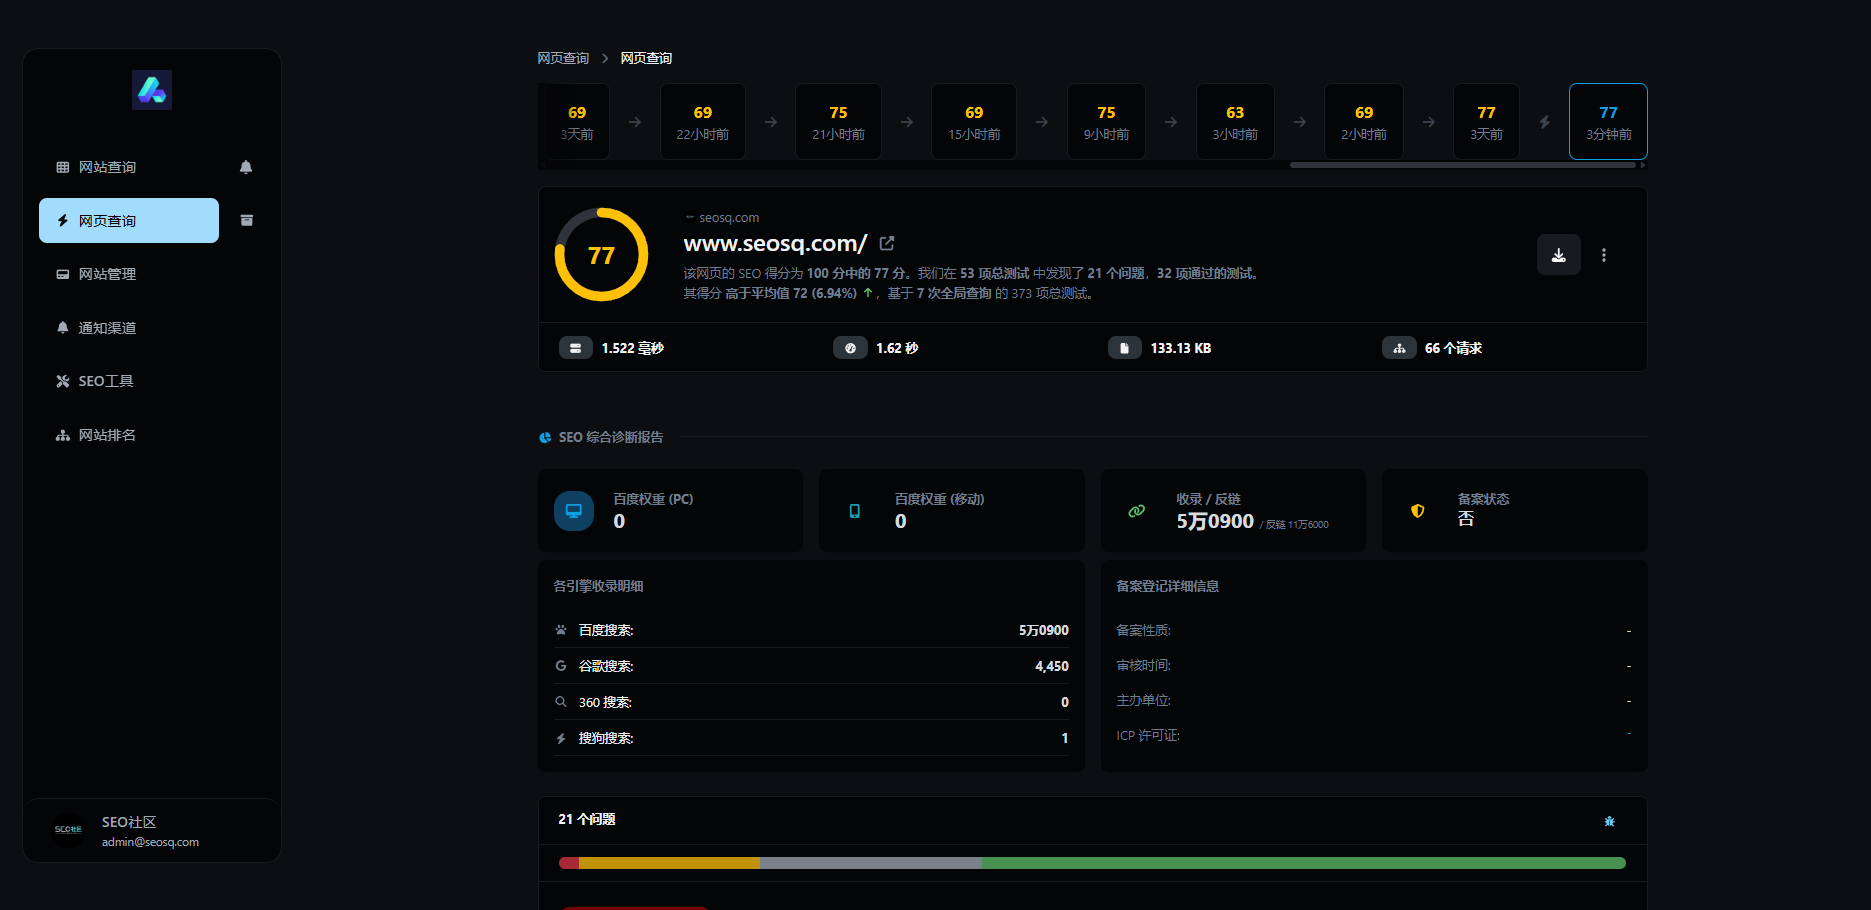Open the three-dot options menu

(x=1604, y=255)
